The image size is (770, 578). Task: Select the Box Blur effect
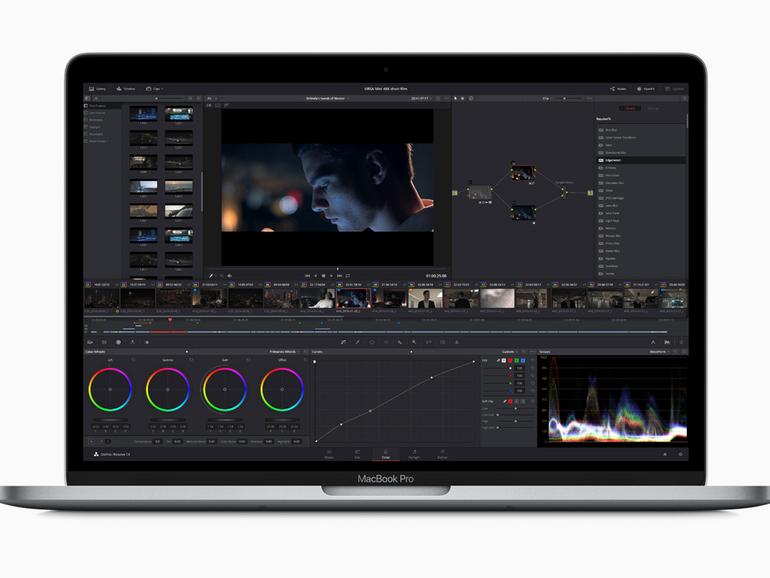pyautogui.click(x=641, y=130)
